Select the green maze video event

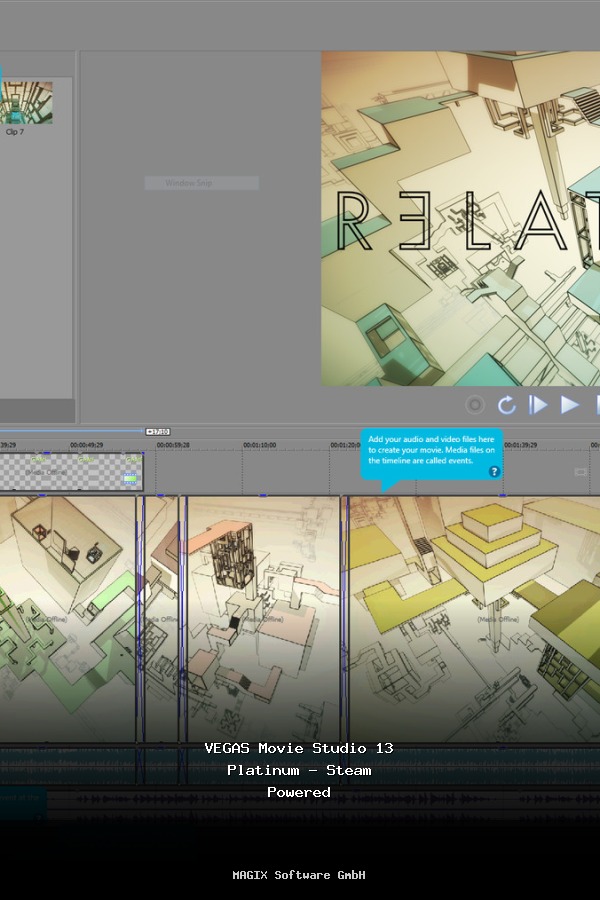point(67,619)
